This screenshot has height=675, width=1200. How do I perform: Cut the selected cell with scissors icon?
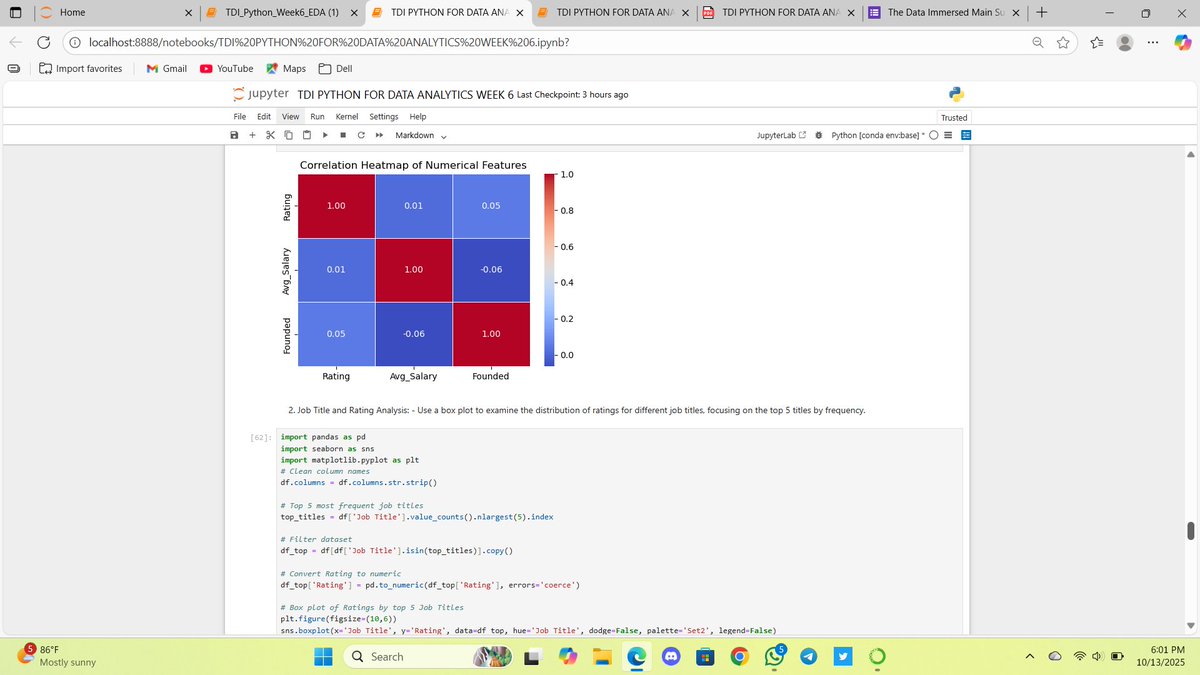coord(269,135)
